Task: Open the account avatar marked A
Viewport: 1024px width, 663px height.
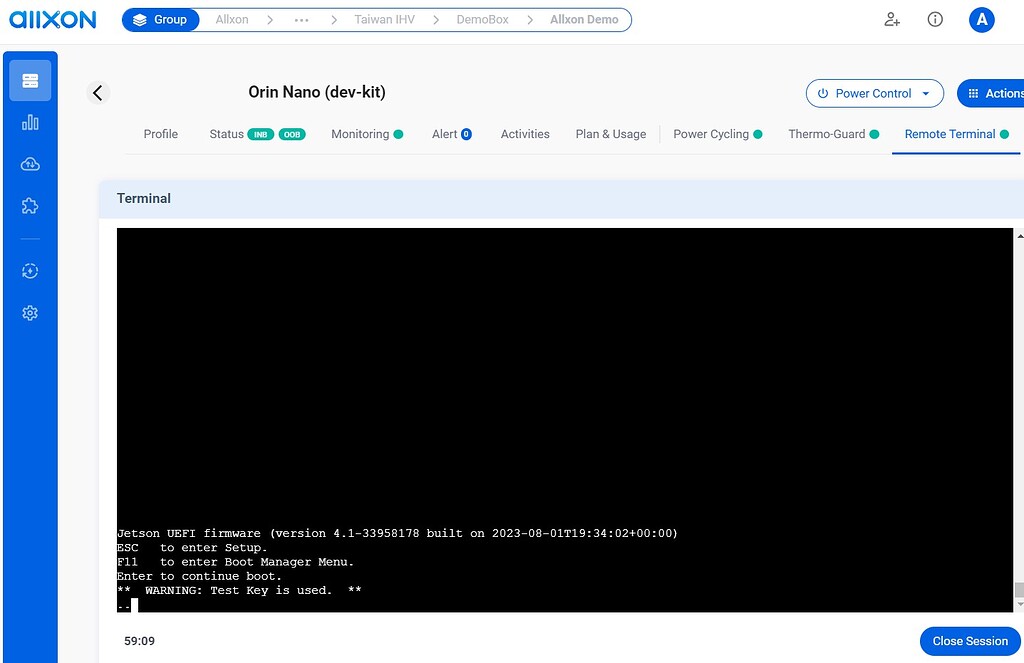Action: click(981, 19)
